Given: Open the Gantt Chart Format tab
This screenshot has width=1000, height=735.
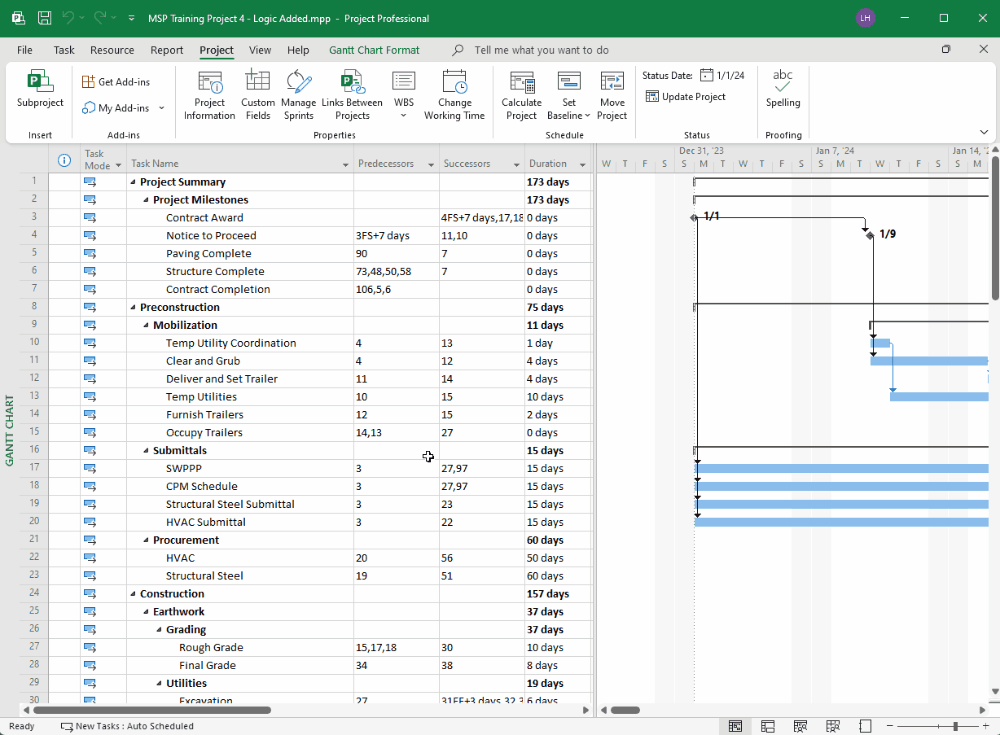Looking at the screenshot, I should click(x=374, y=50).
